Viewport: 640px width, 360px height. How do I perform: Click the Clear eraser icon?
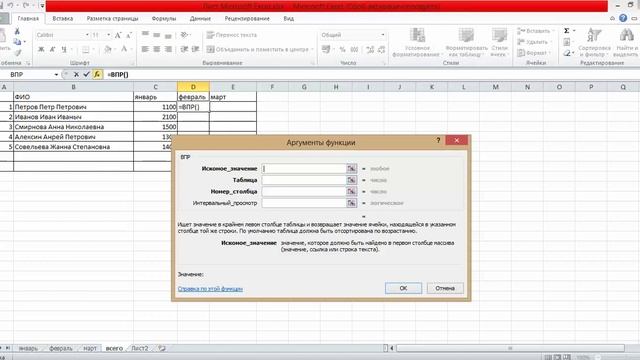tap(567, 53)
